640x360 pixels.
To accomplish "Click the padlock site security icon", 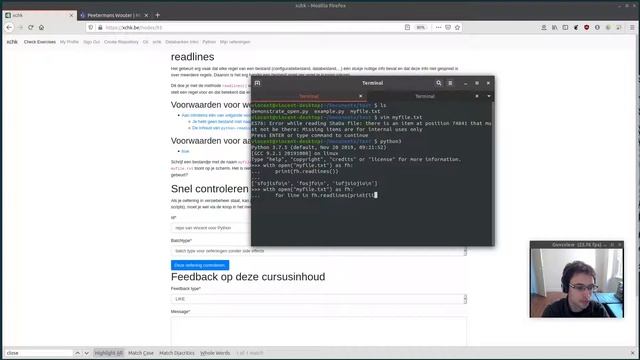I will pyautogui.click(x=100, y=27).
